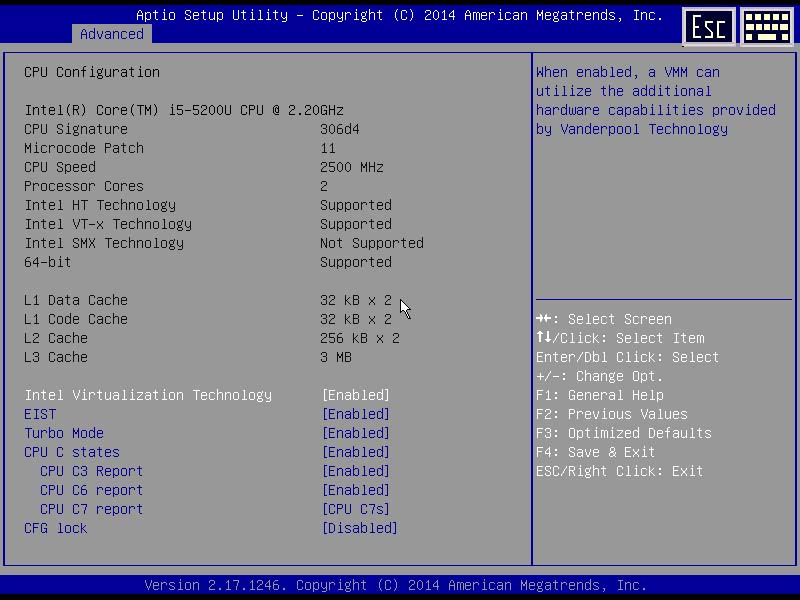Click the Esc icon button

click(709, 27)
